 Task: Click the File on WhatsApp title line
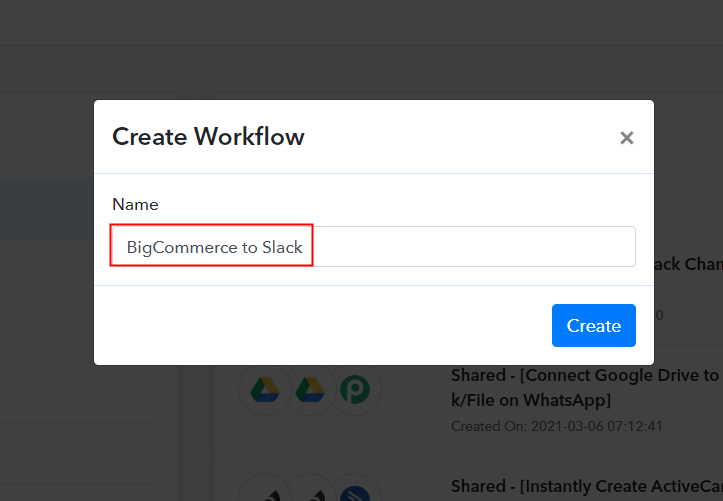[x=531, y=400]
